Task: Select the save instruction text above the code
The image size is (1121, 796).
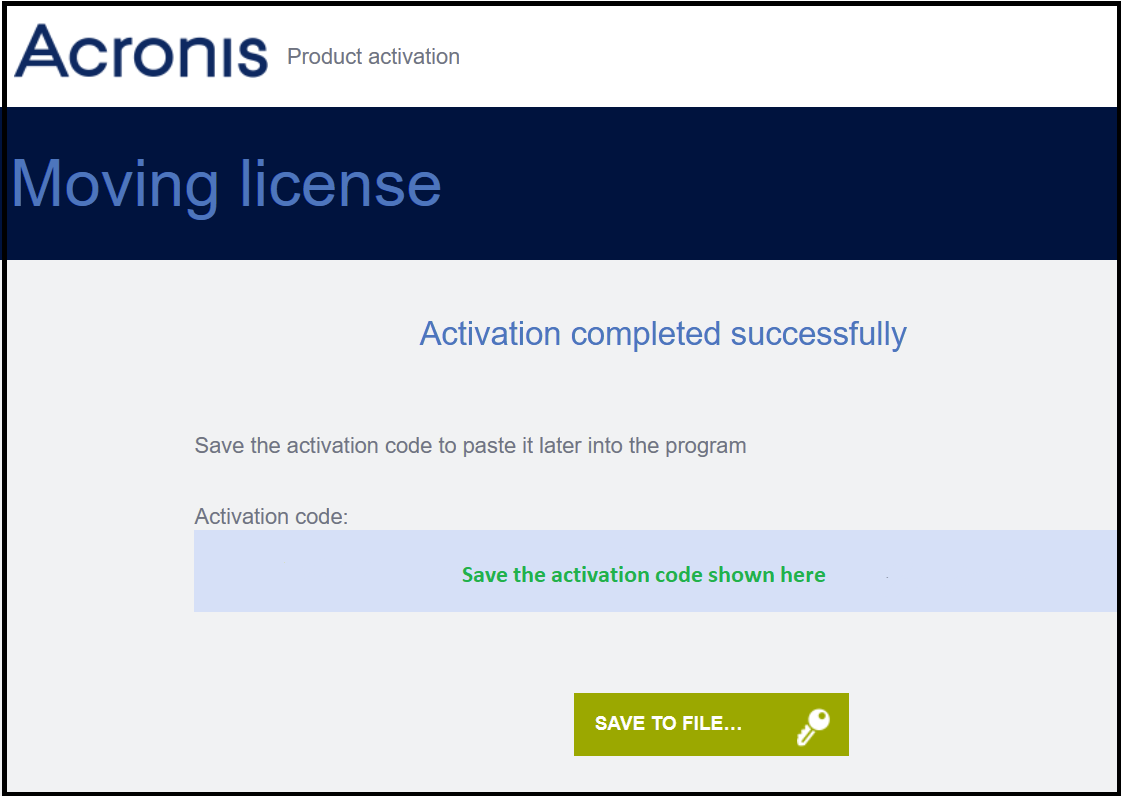Action: tap(470, 446)
